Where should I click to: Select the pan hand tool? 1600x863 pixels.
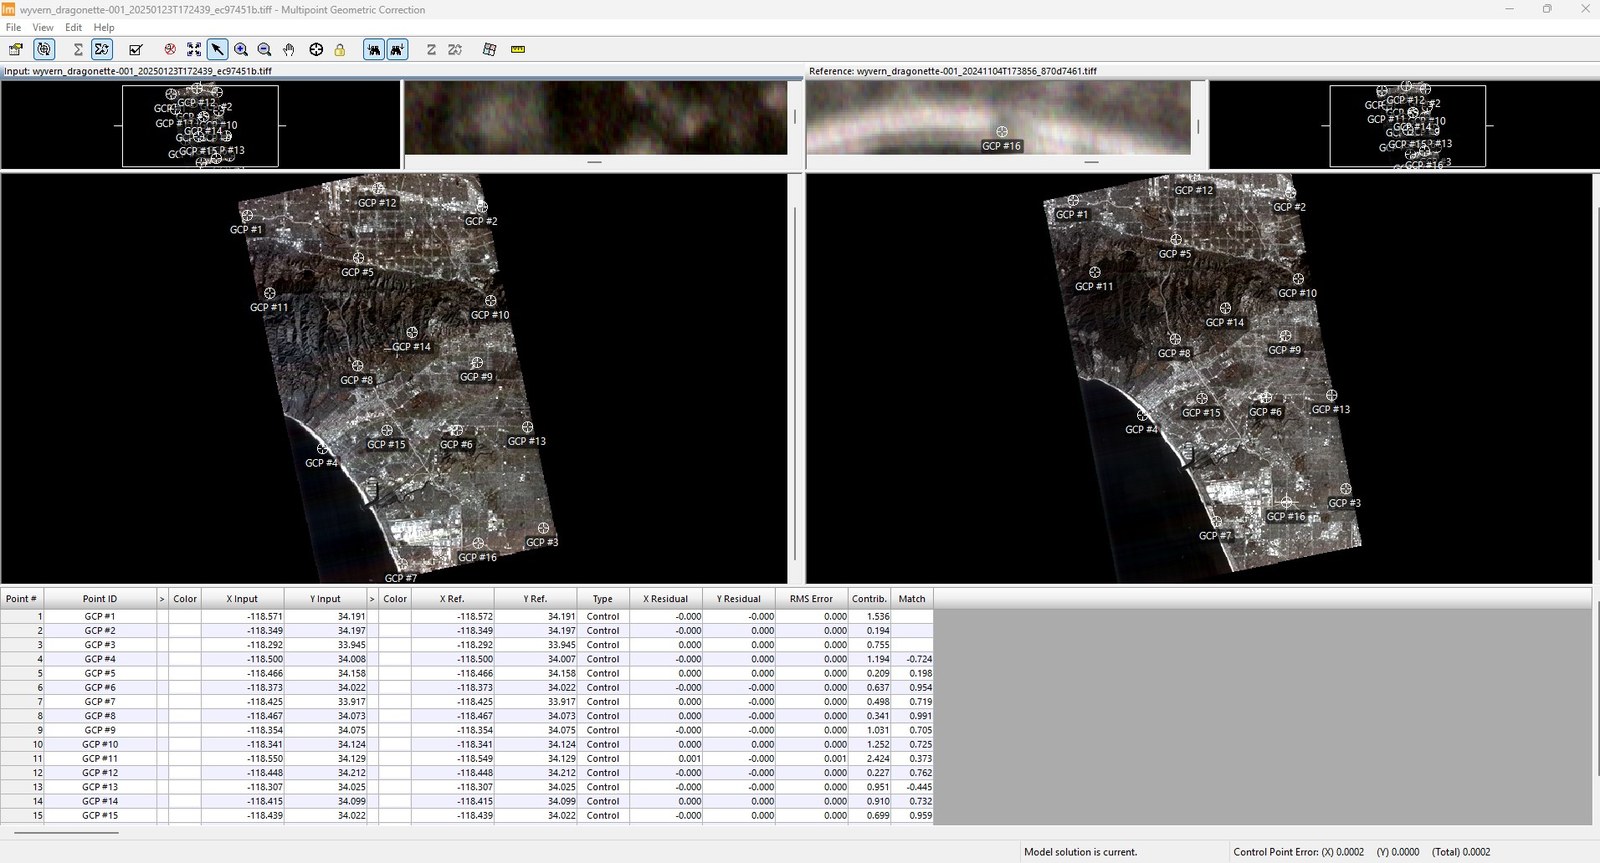click(289, 49)
